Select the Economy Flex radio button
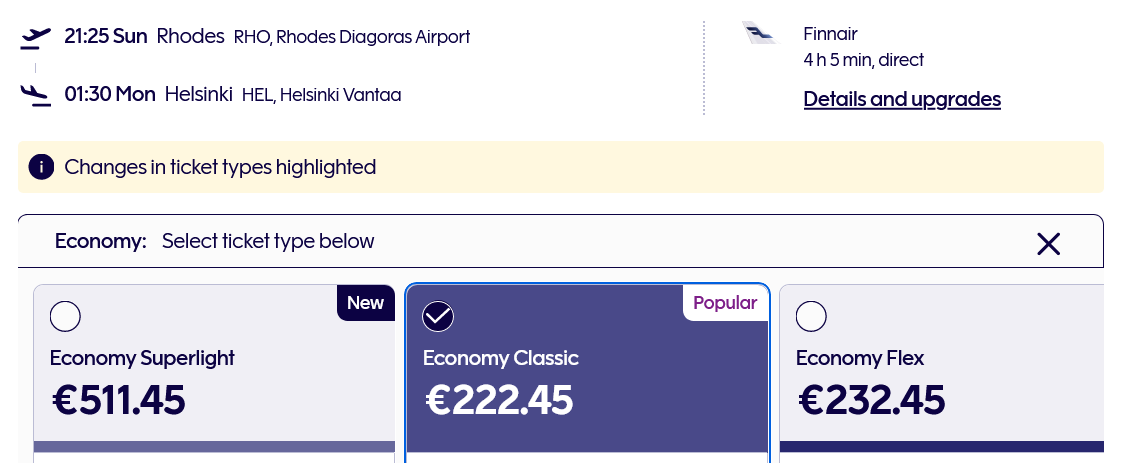The width and height of the screenshot is (1128, 463). click(x=811, y=316)
